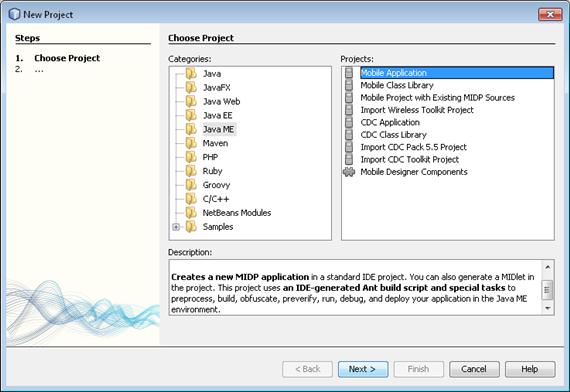This screenshot has width=570, height=392.
Task: Click the Mobile Designer Components puzzle icon
Action: (349, 172)
